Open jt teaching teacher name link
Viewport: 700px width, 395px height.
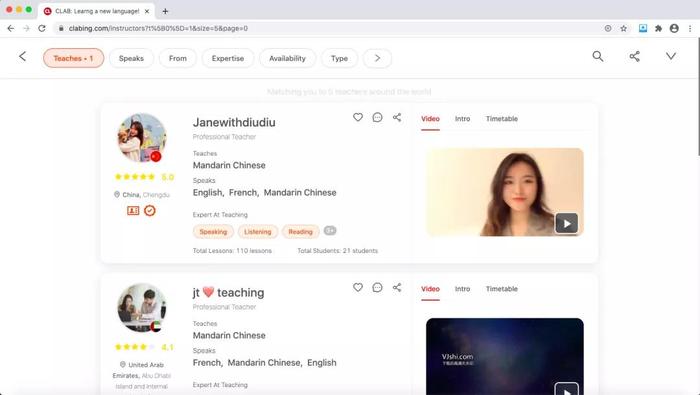[229, 292]
